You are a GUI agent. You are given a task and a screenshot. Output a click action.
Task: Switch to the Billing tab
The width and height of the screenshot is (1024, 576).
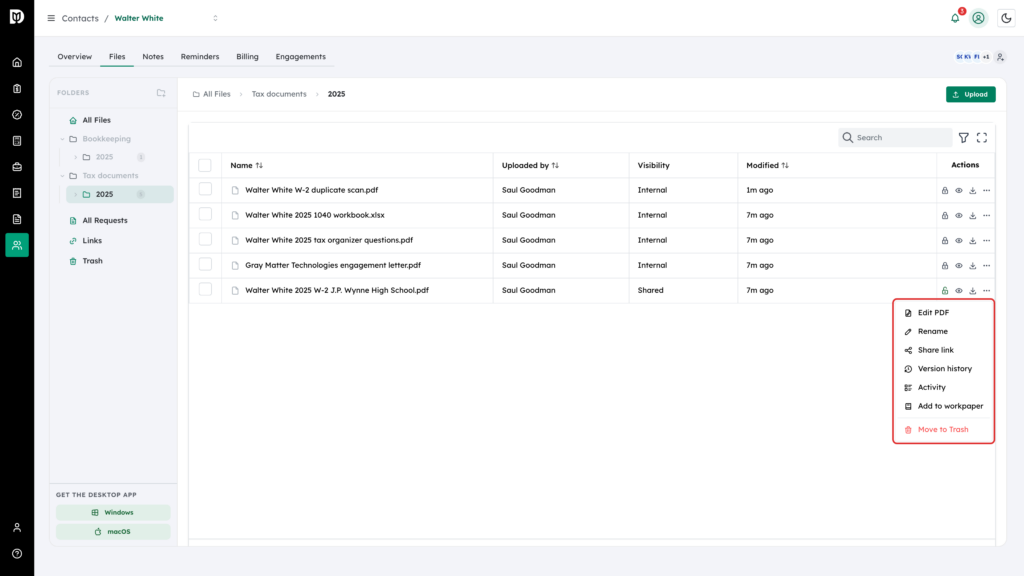click(248, 57)
